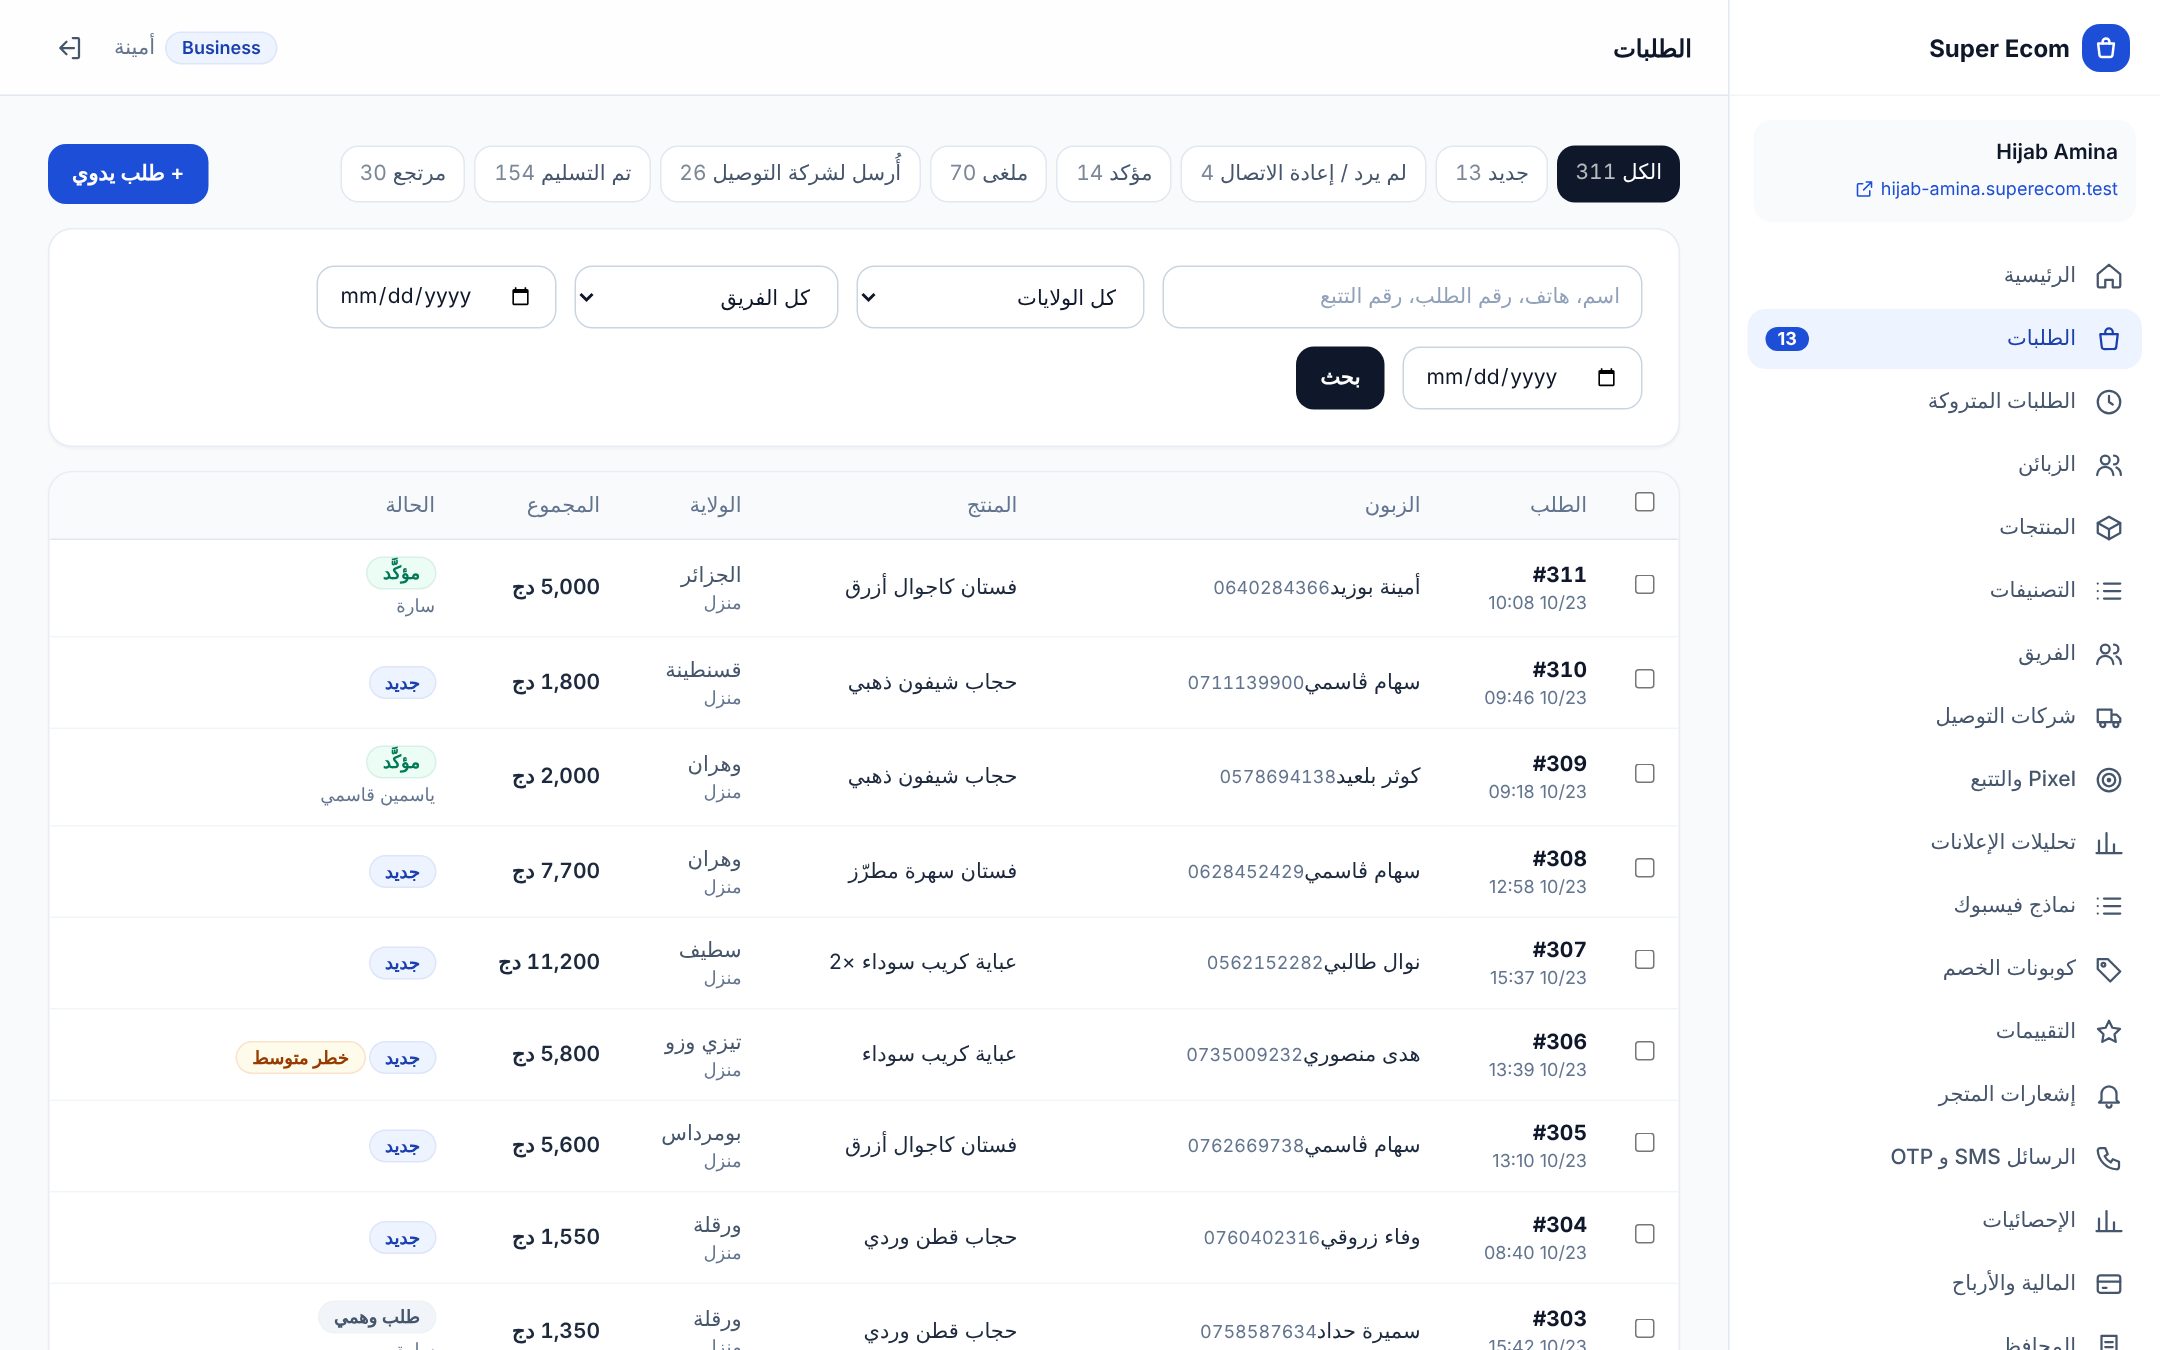Open customers icon (الزبائن)

(2108, 465)
